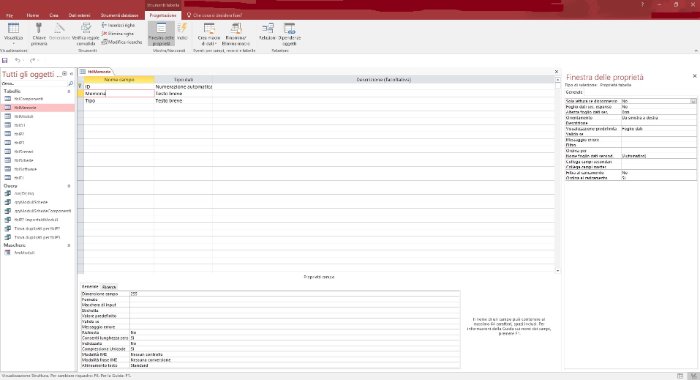Select the first table under Tabelle

click(38, 99)
